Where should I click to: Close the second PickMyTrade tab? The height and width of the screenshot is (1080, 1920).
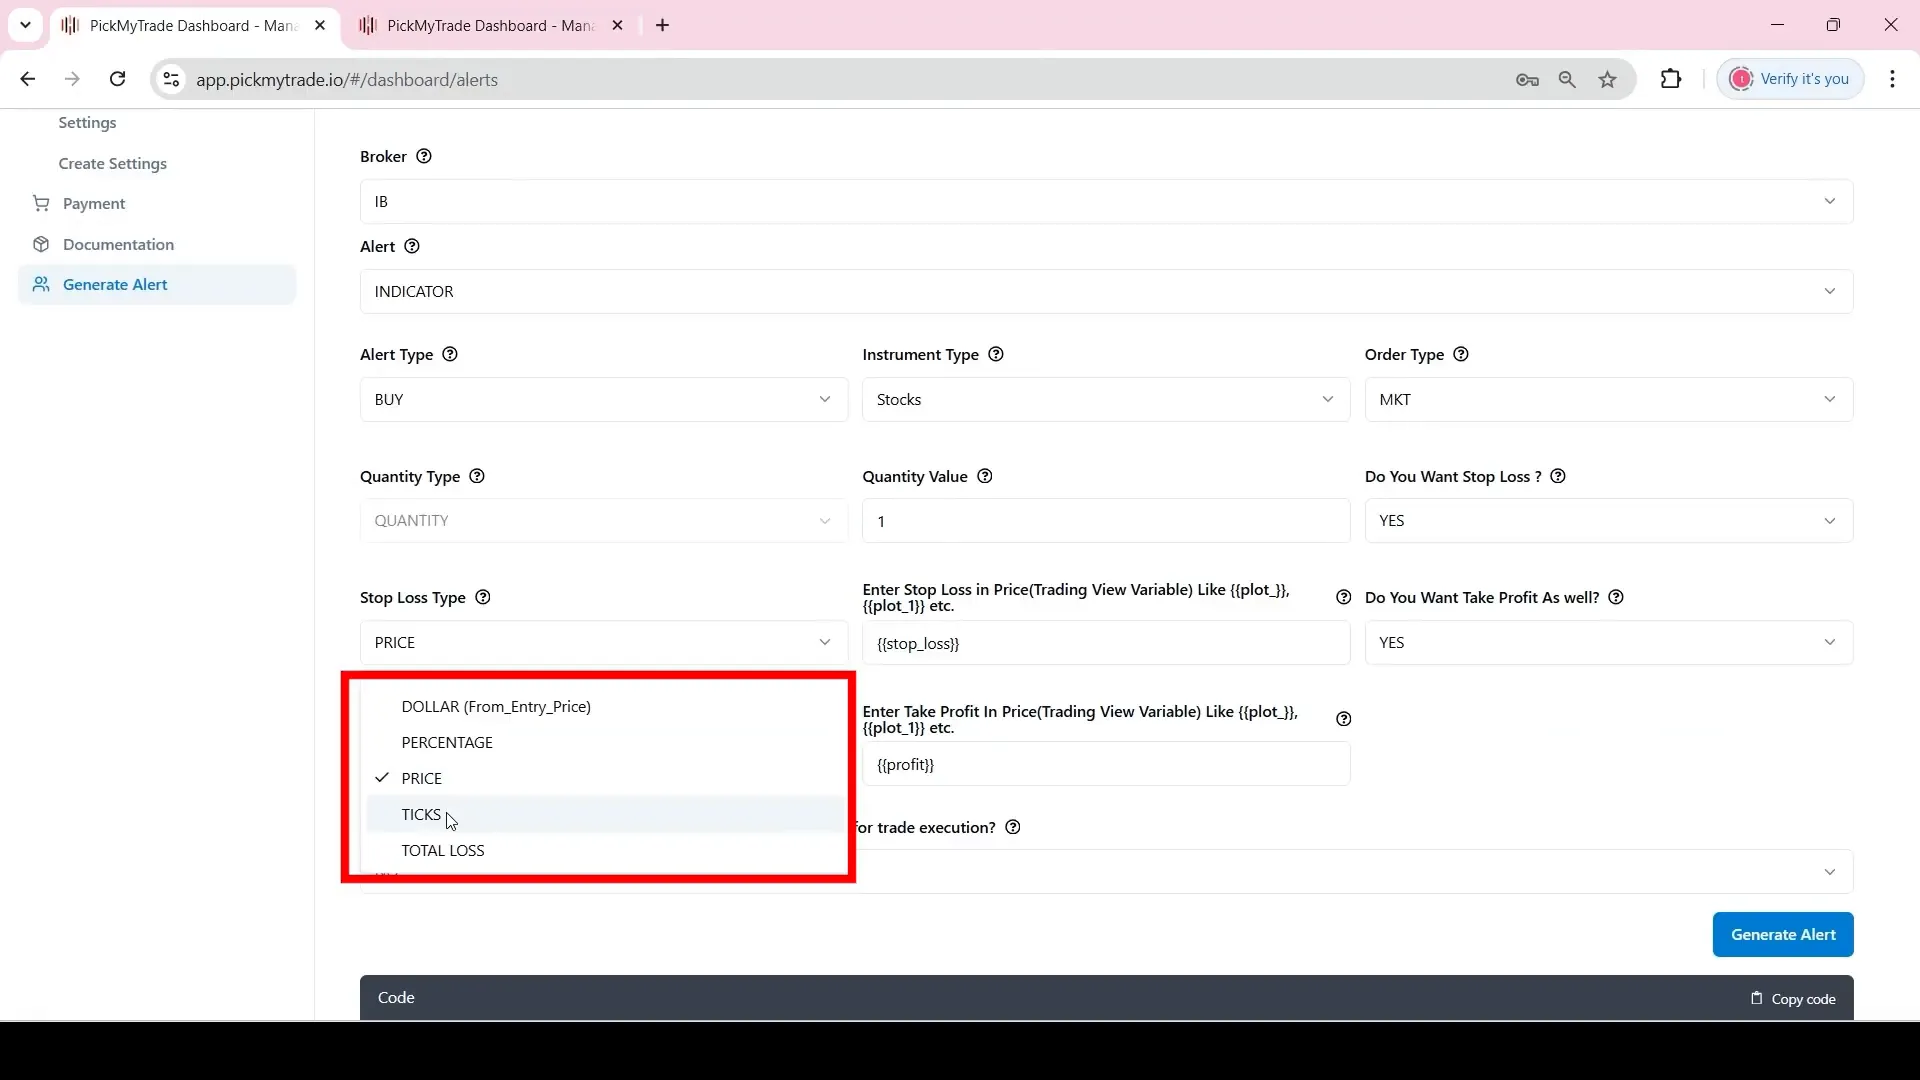tap(618, 26)
